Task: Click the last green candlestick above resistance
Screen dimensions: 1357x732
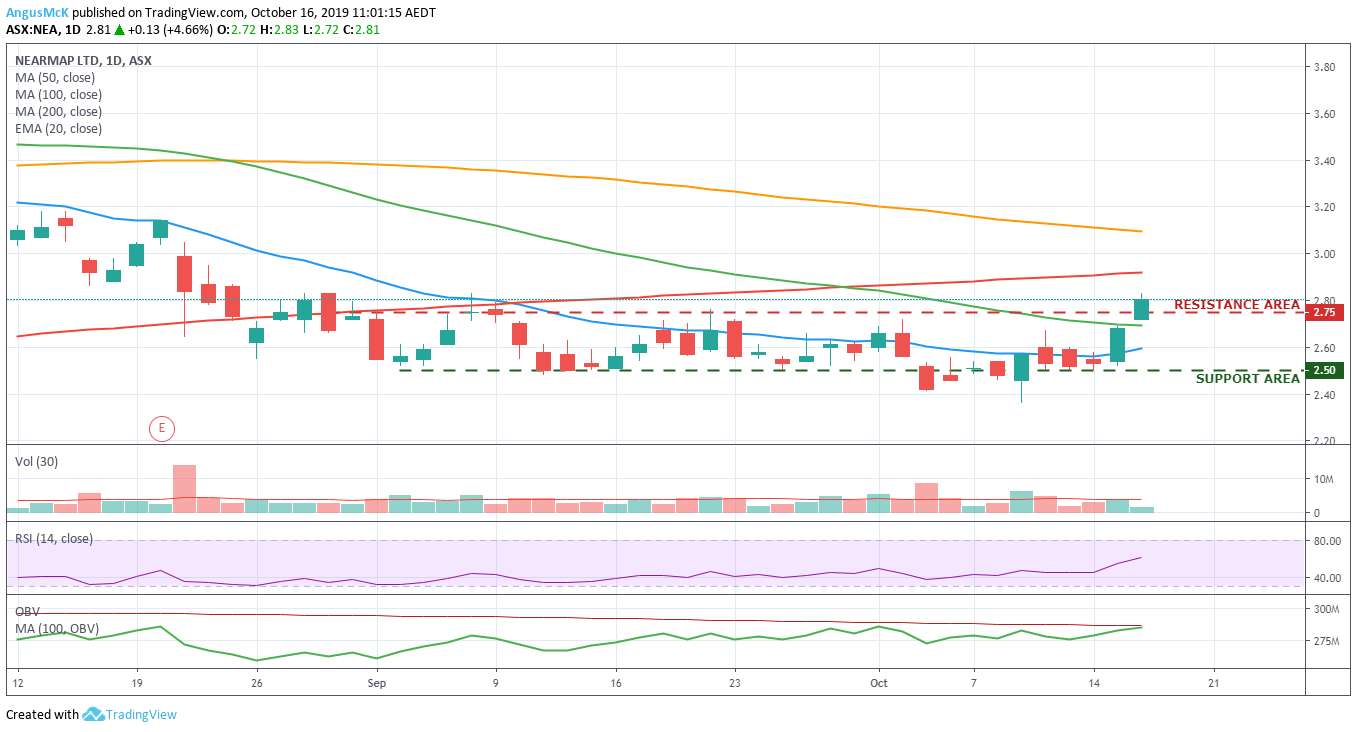Action: 1141,309
